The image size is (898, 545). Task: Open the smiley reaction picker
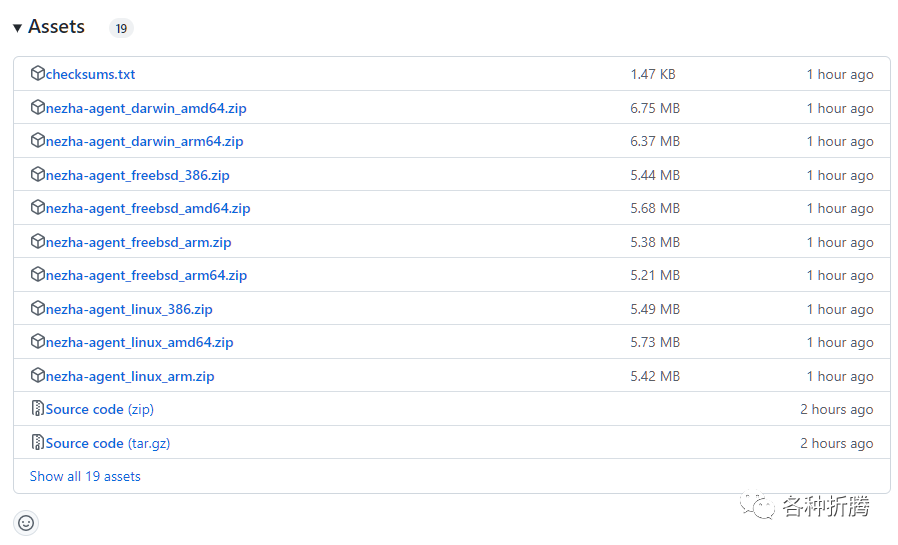pos(26,523)
